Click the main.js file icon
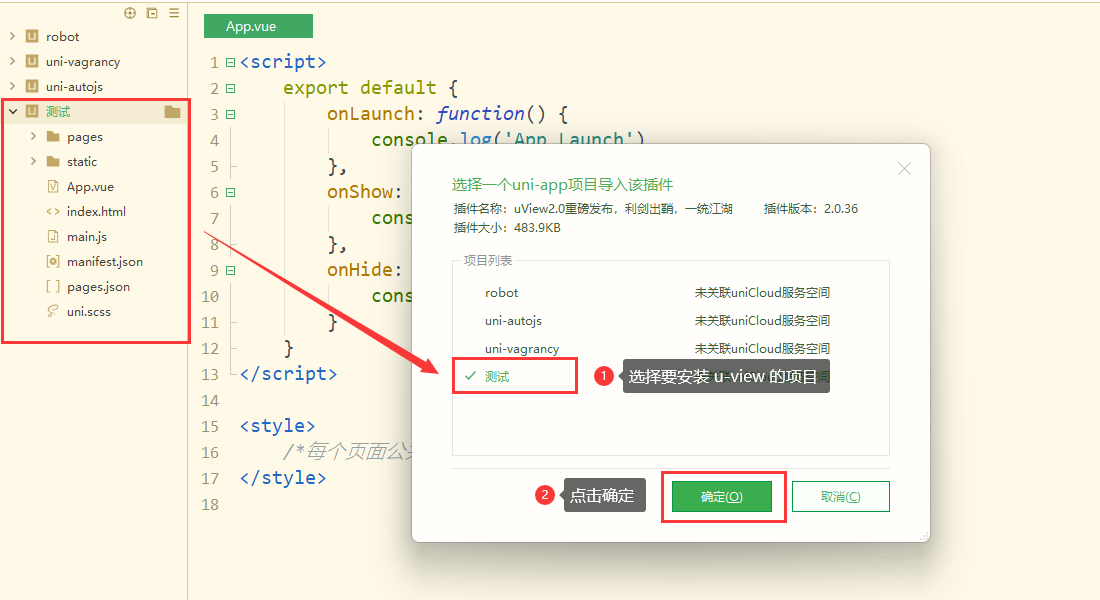This screenshot has width=1100, height=600. pos(53,236)
